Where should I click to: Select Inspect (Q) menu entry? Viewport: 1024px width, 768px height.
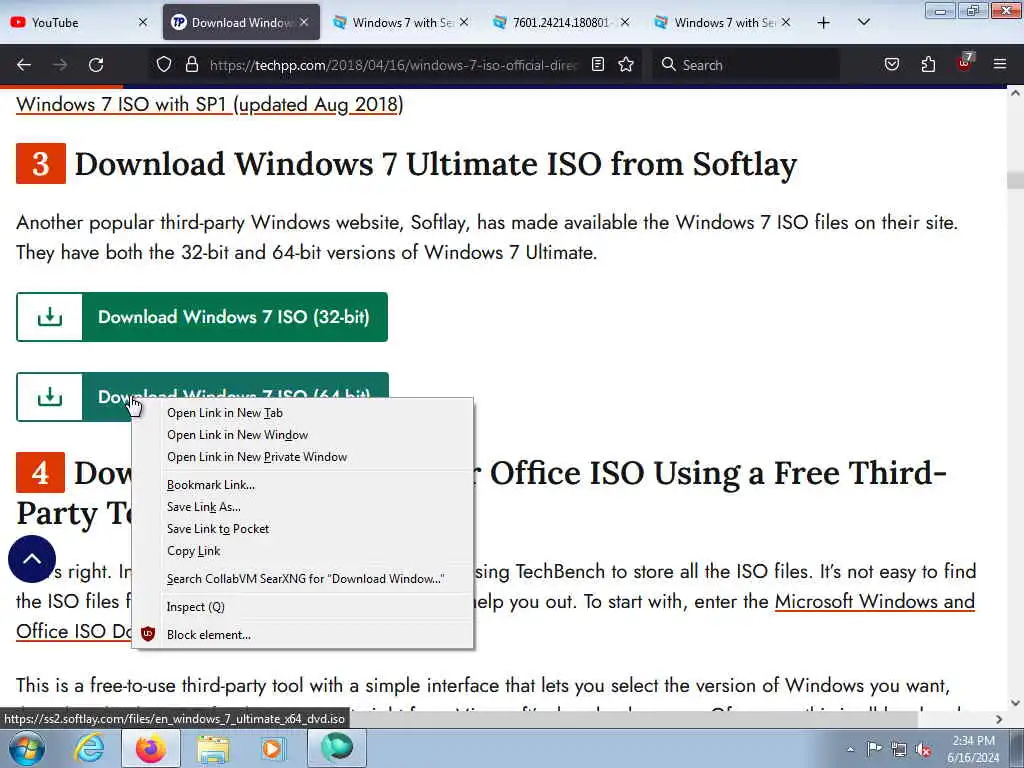pyautogui.click(x=302, y=607)
